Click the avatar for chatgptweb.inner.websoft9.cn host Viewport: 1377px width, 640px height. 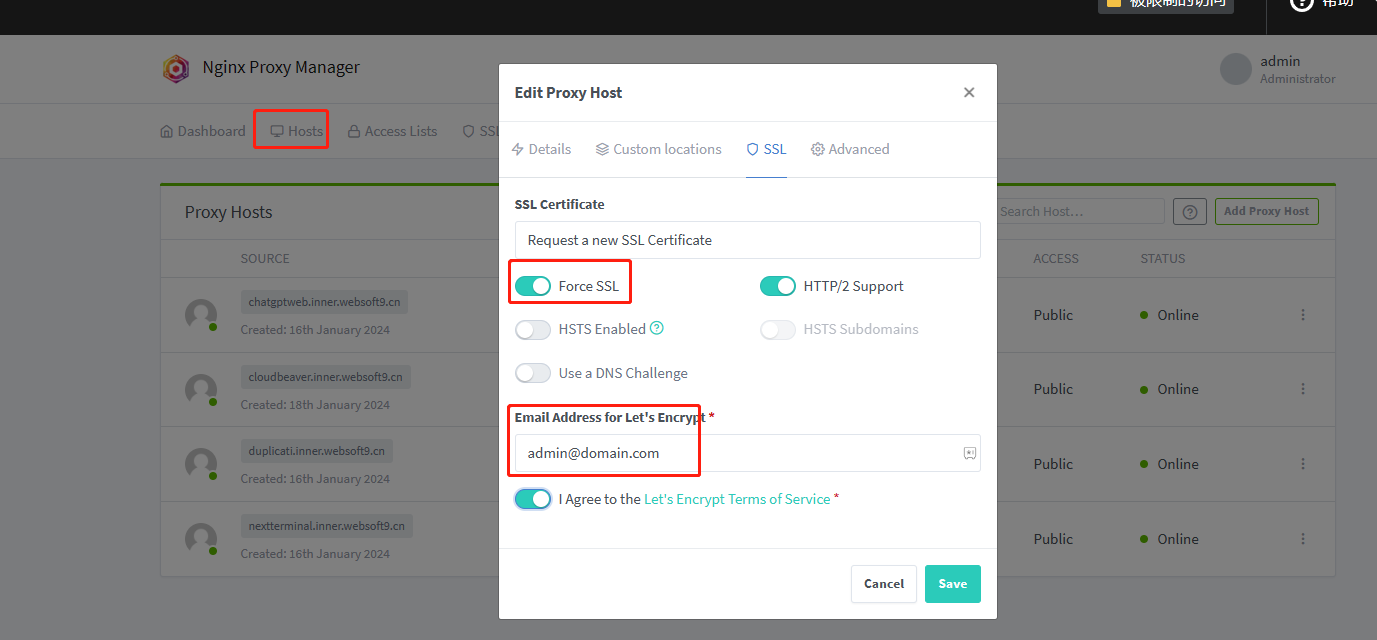tap(201, 315)
